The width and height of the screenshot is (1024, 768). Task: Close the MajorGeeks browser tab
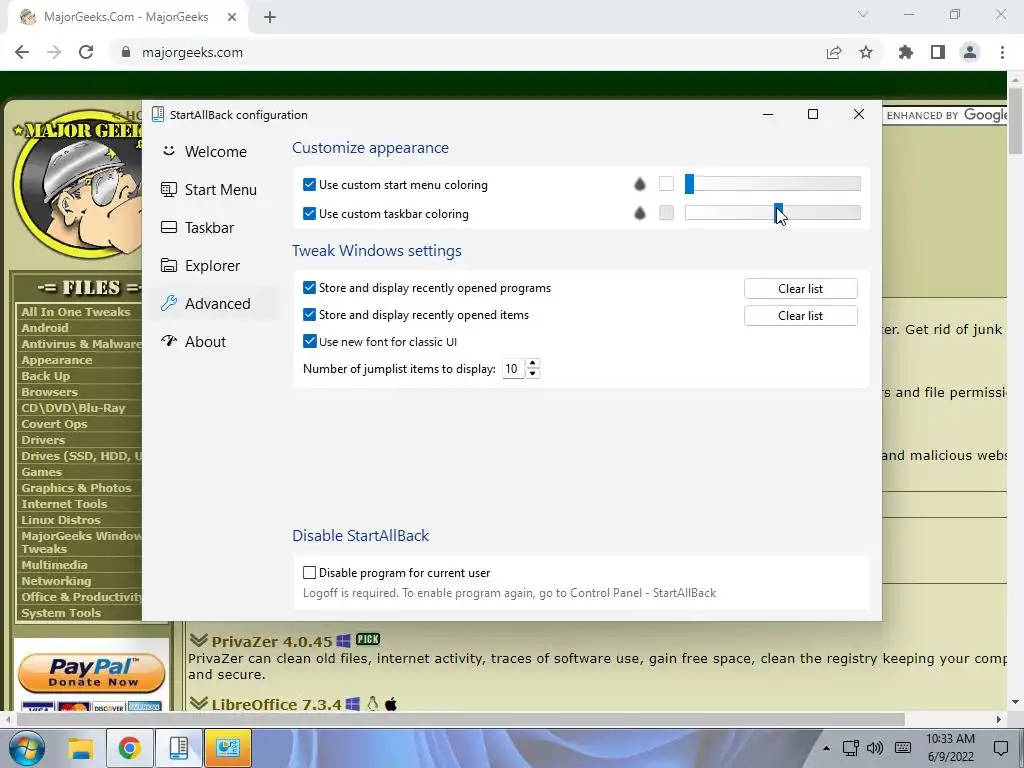click(232, 18)
